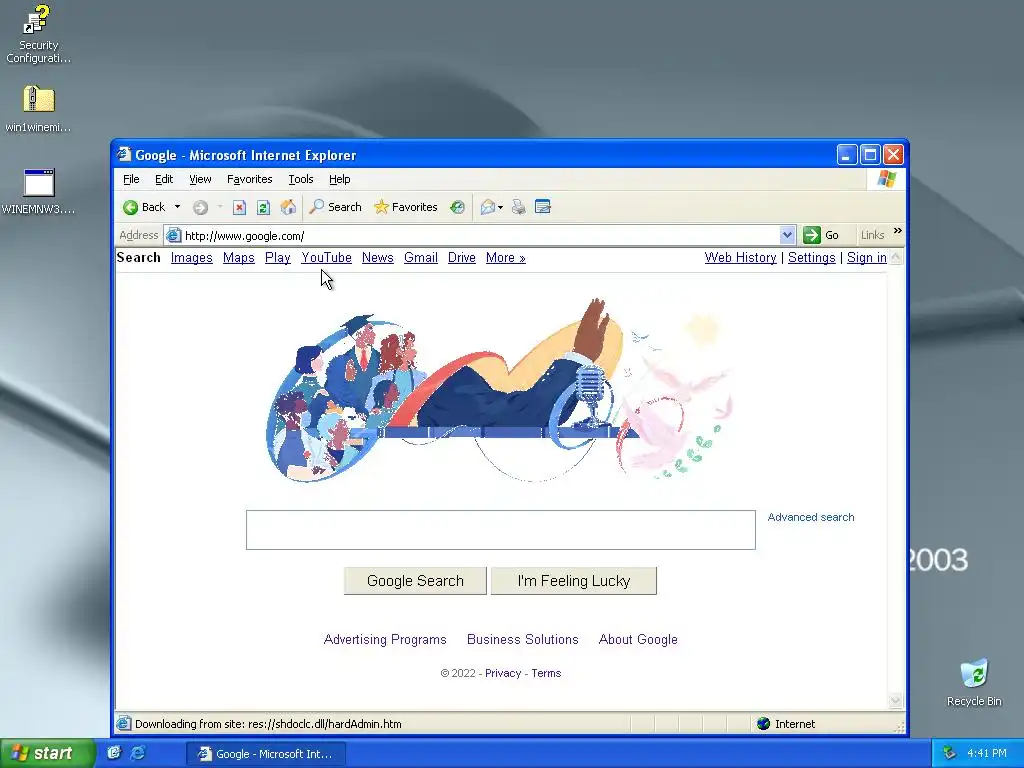The width and height of the screenshot is (1024, 768).
Task: Go to the Home page icon
Action: coord(288,207)
